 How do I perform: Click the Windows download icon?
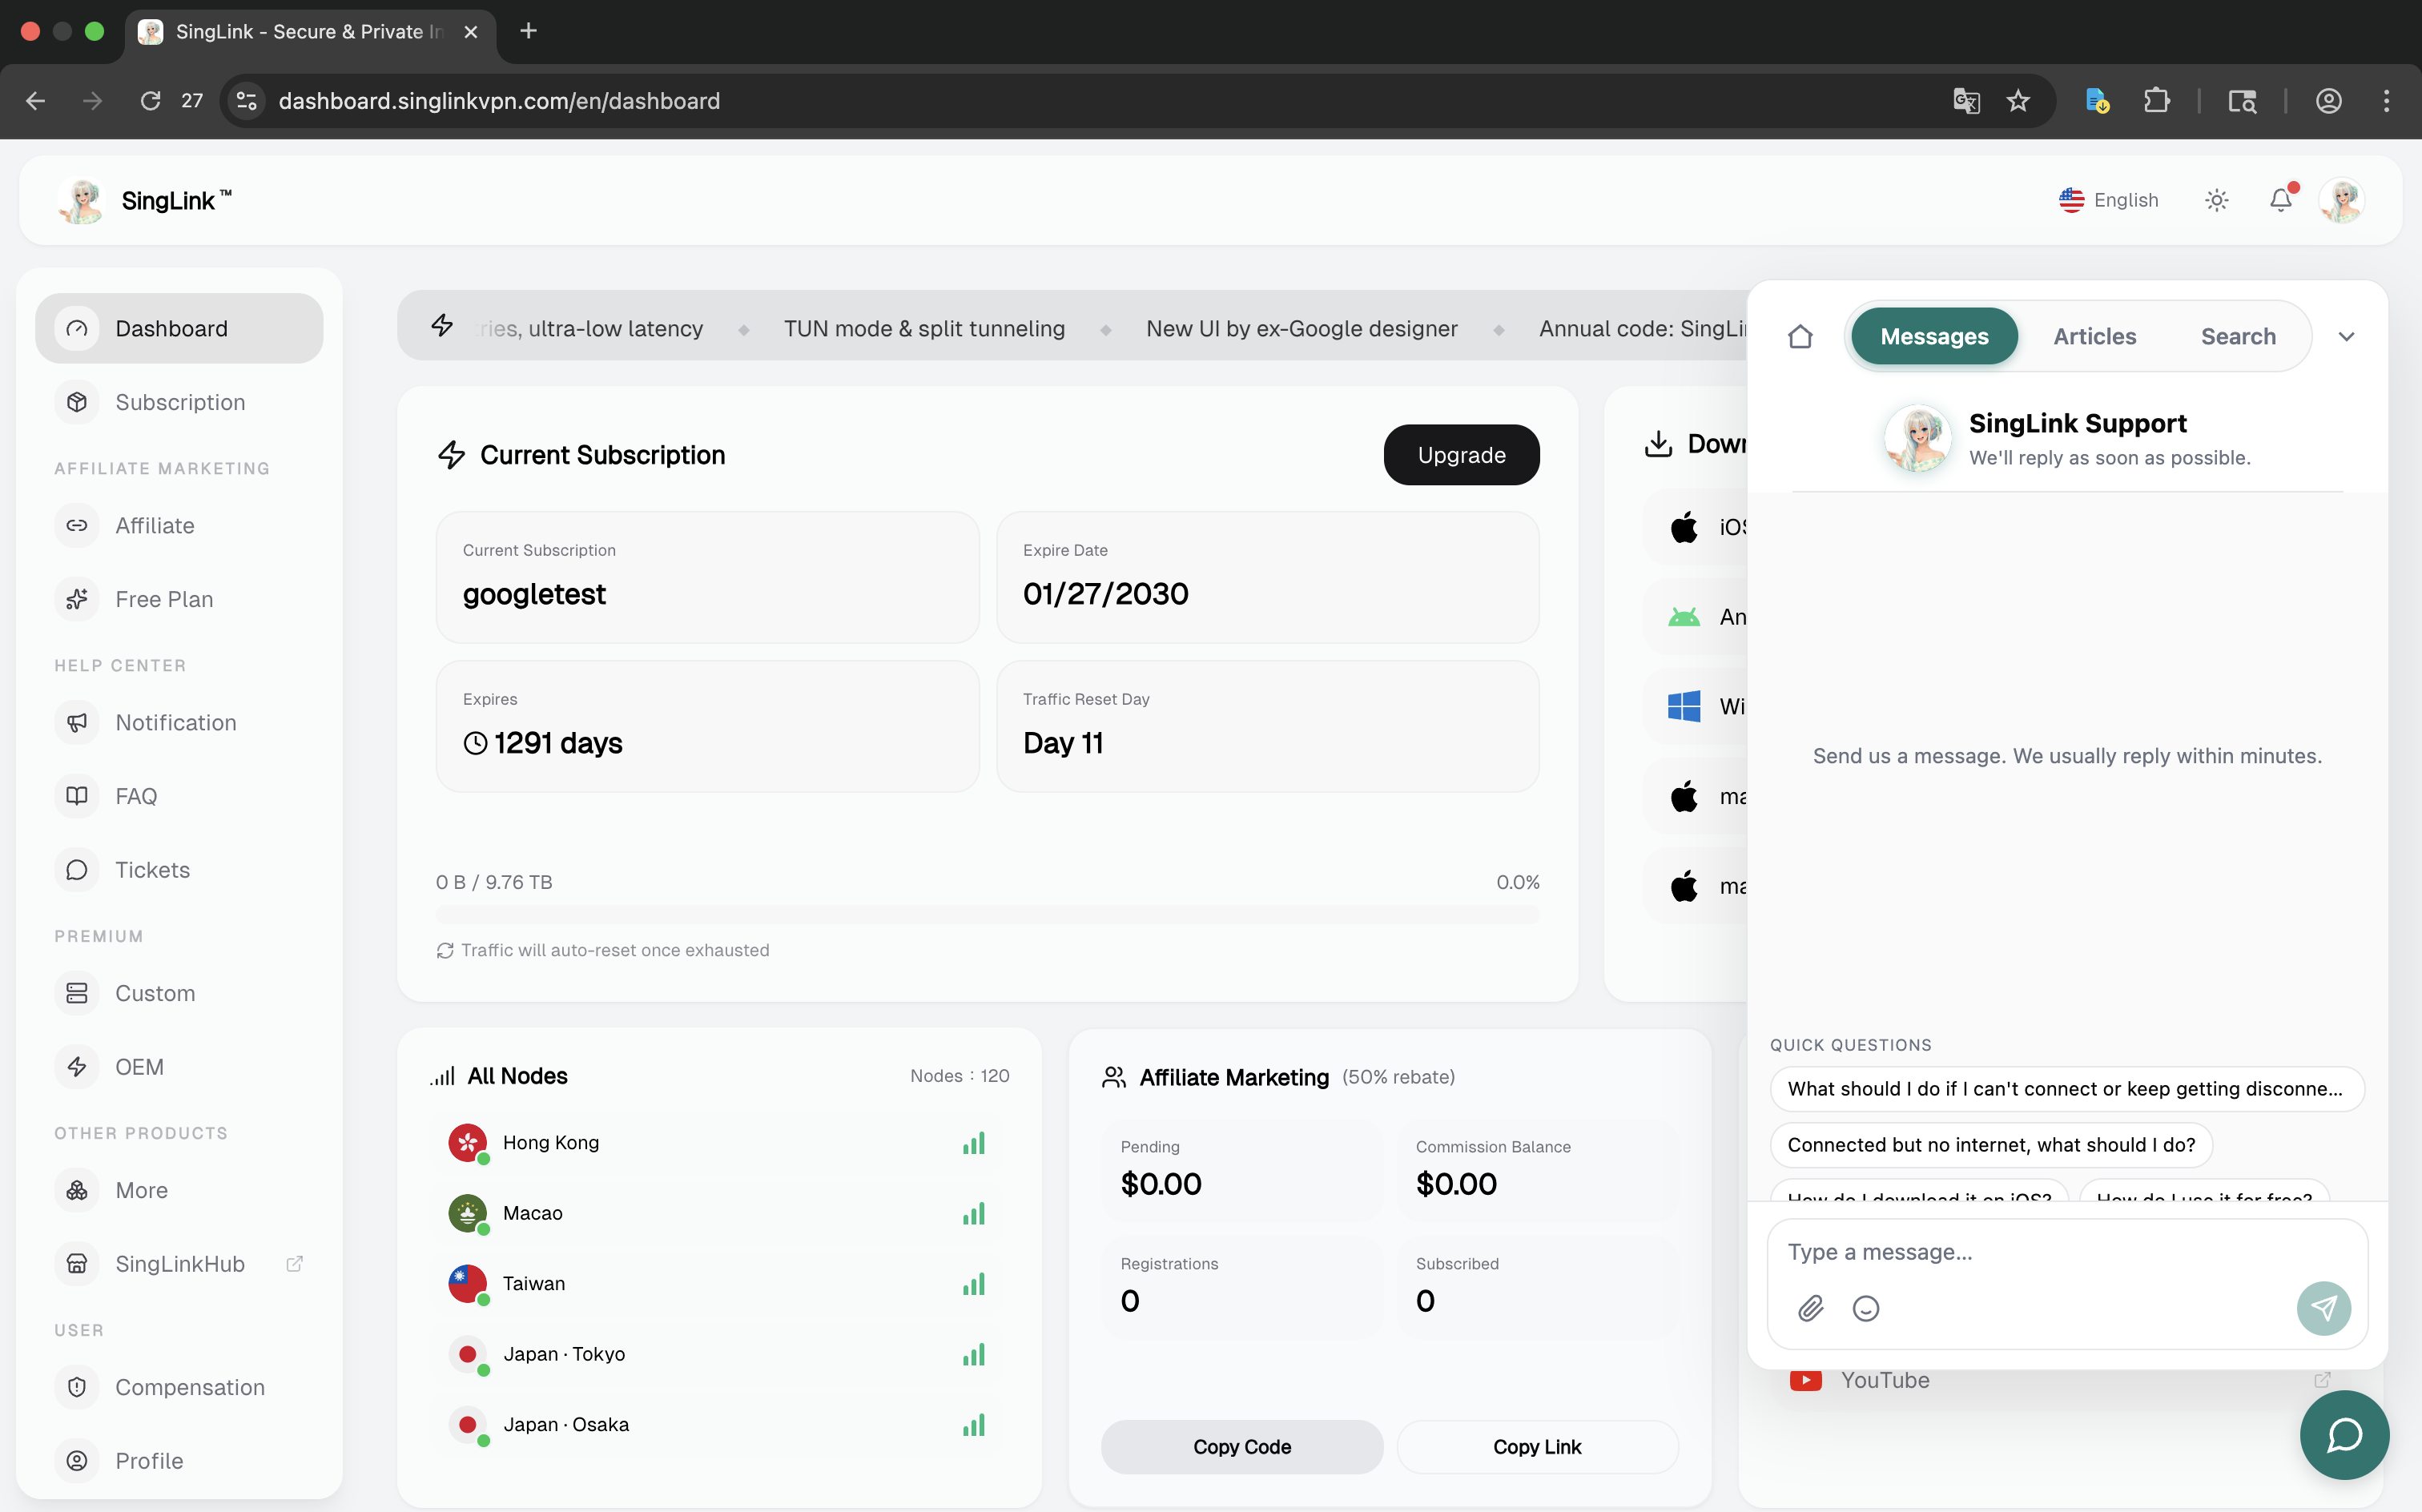tap(1684, 706)
